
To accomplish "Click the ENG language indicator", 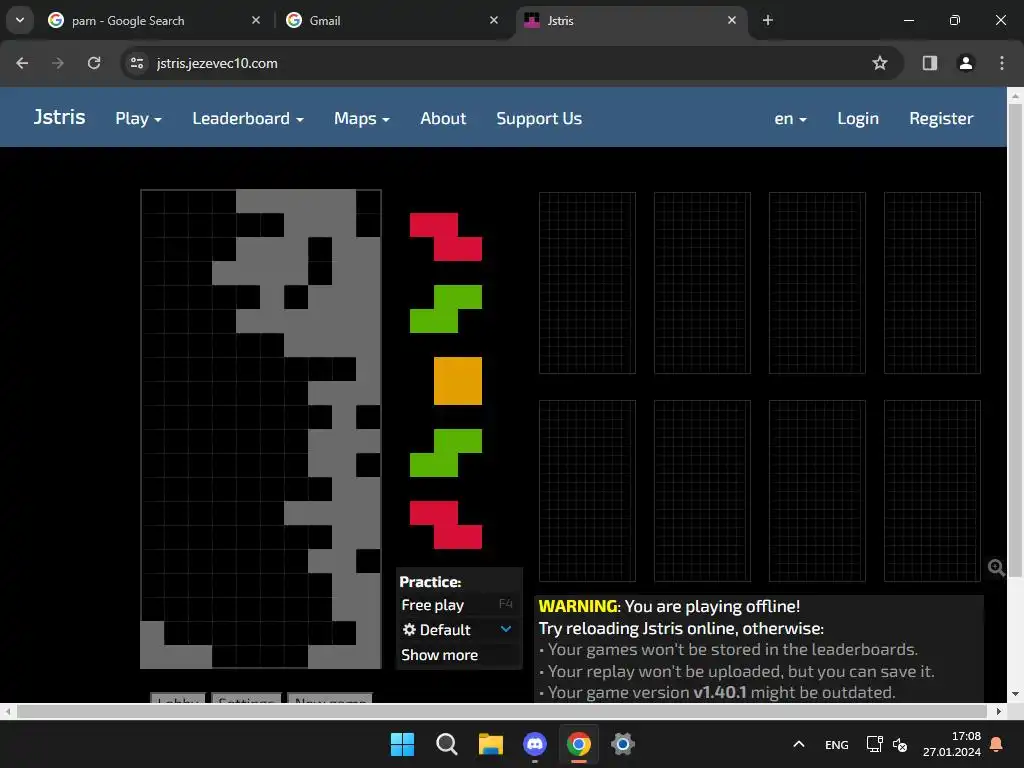I will 837,744.
